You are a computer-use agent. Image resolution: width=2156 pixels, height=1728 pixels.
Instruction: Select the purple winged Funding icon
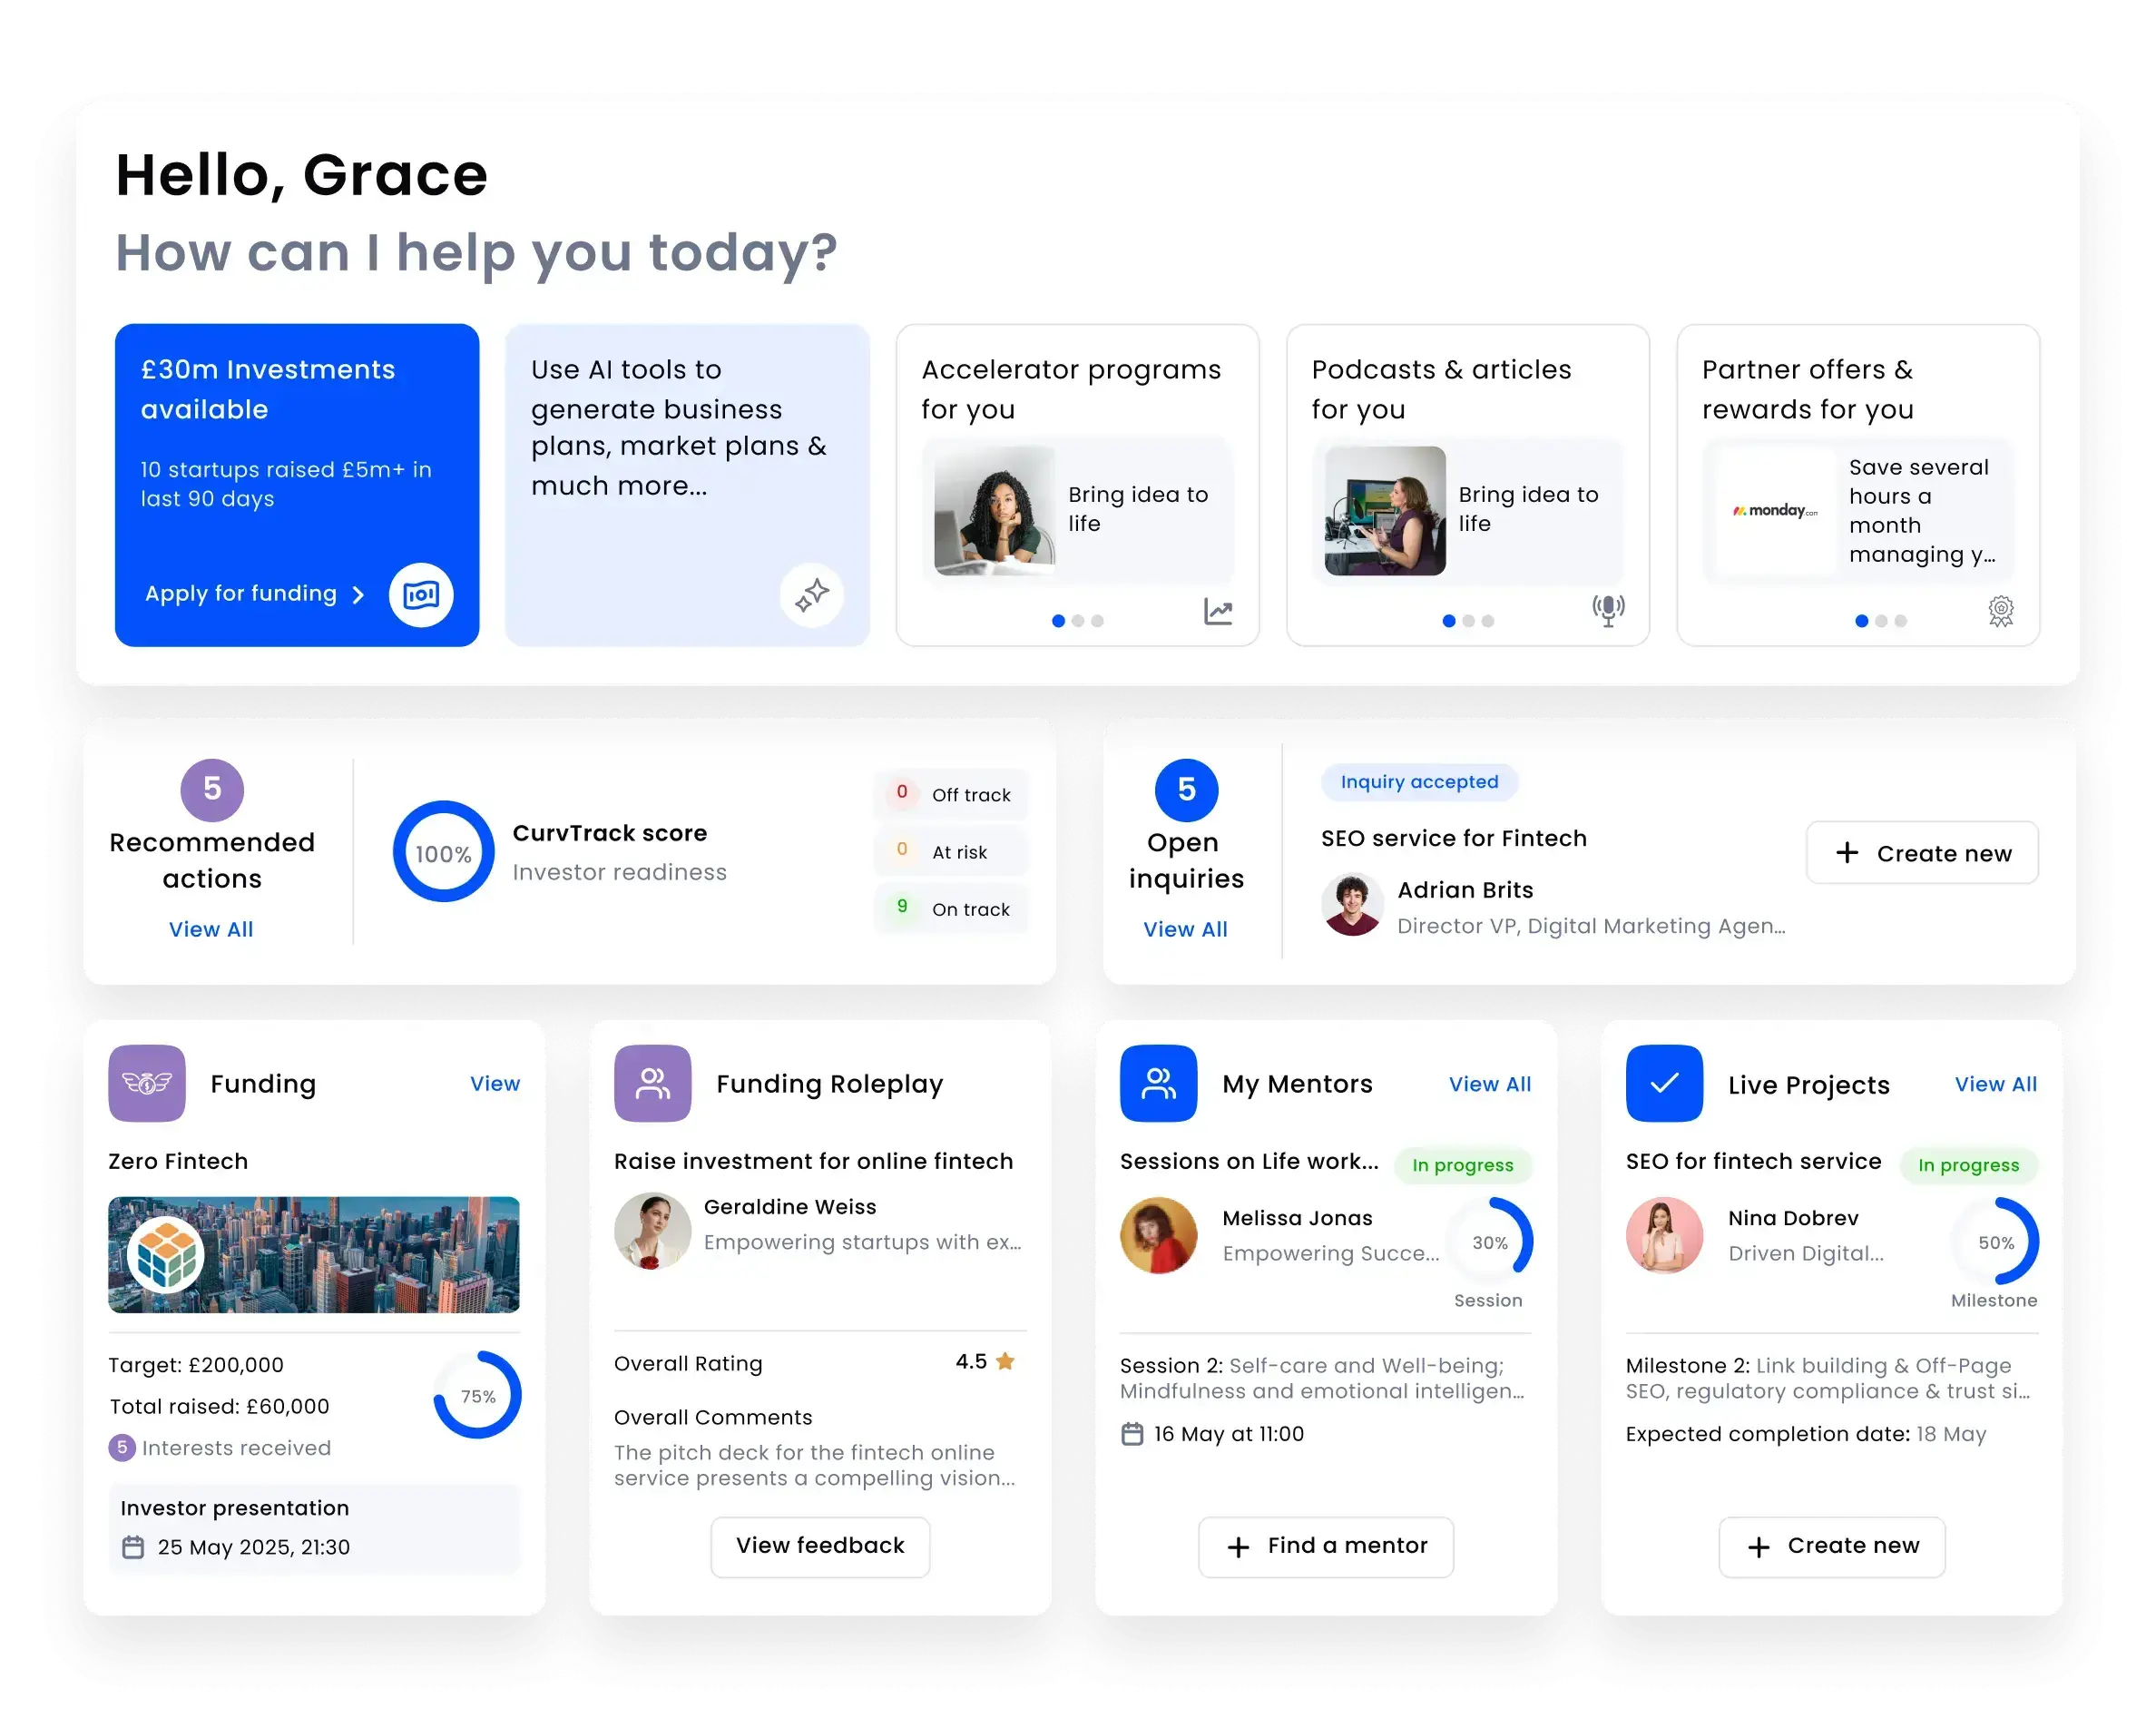pyautogui.click(x=147, y=1083)
